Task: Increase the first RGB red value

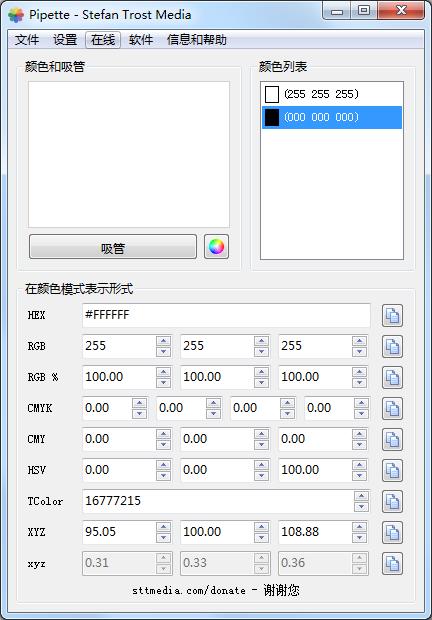Action: (163, 341)
